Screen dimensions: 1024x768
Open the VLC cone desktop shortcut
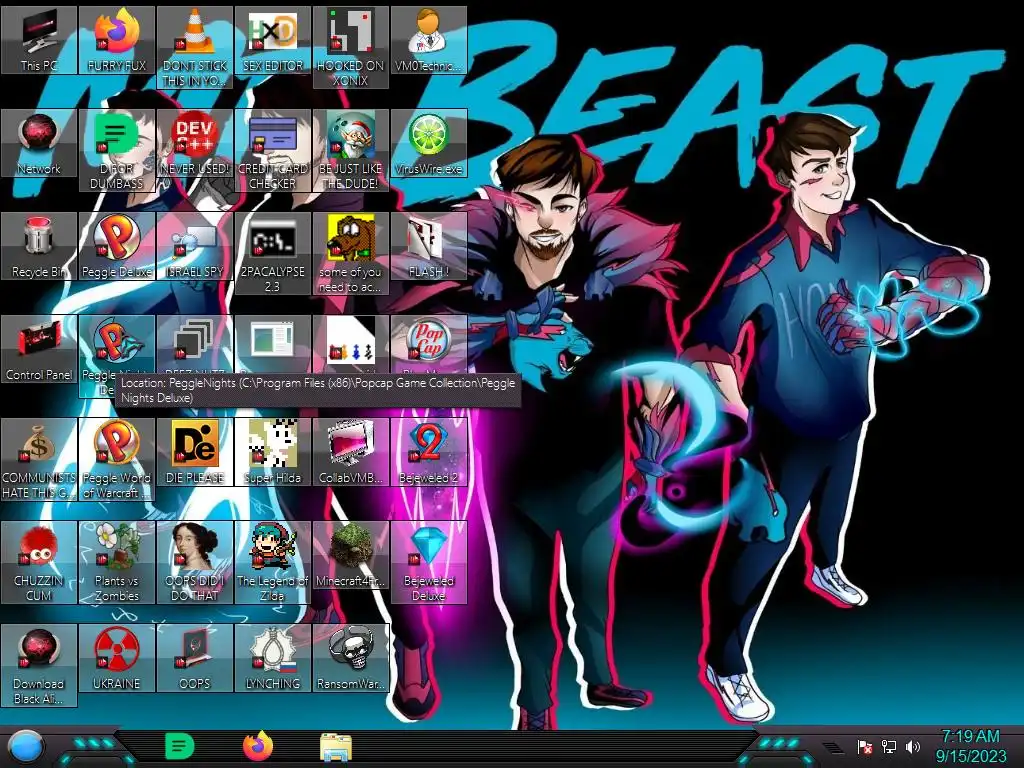[x=195, y=47]
